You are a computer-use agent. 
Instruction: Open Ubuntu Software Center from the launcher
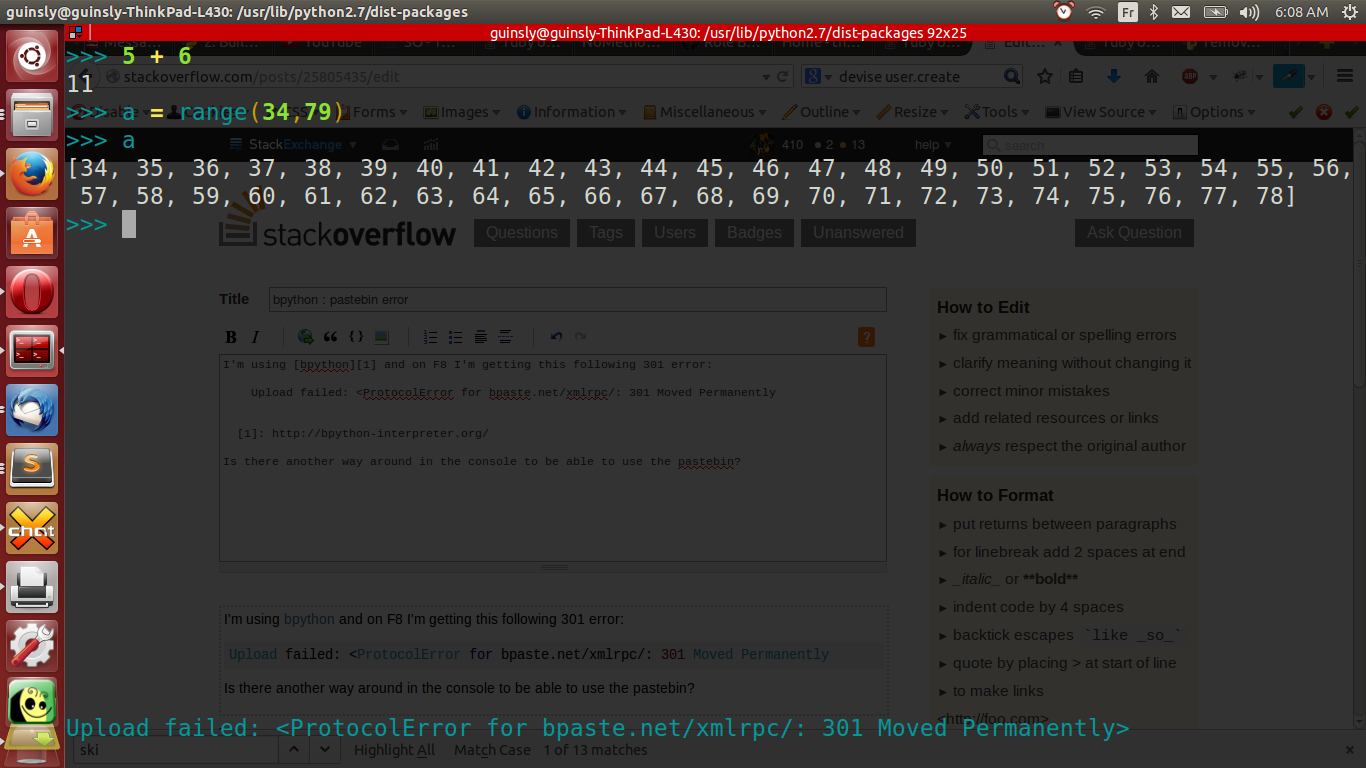(32, 233)
